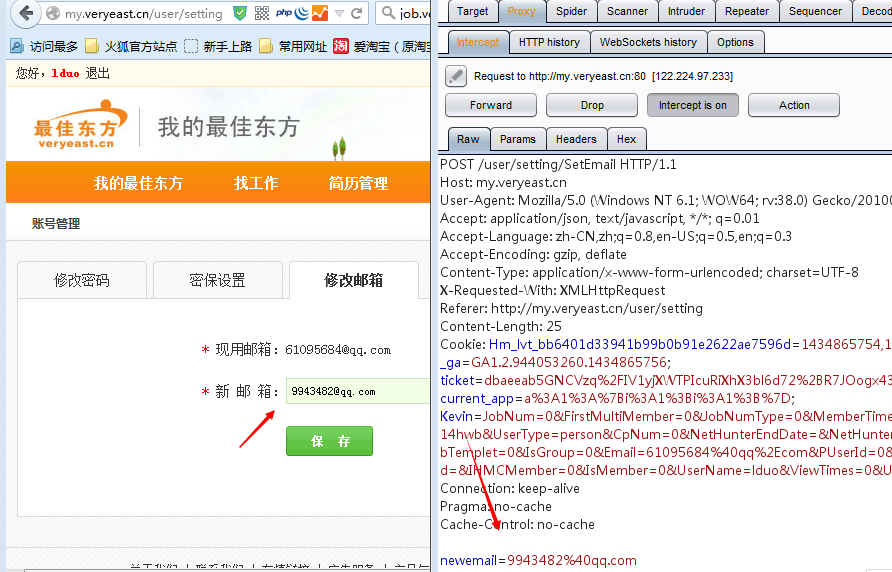Open the WebSockets history sub-tab
The width and height of the screenshot is (892, 572).
click(648, 42)
